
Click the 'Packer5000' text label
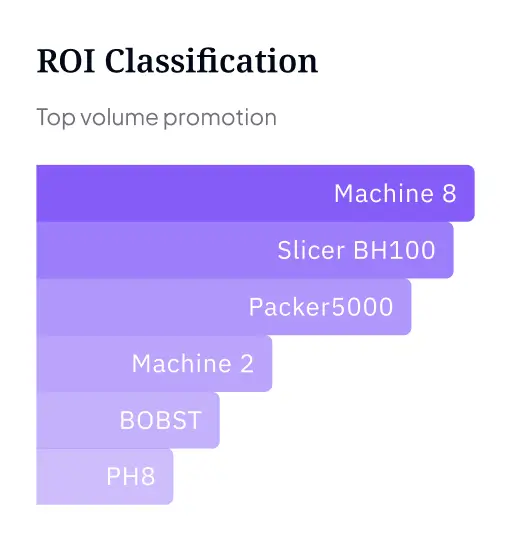pos(321,307)
